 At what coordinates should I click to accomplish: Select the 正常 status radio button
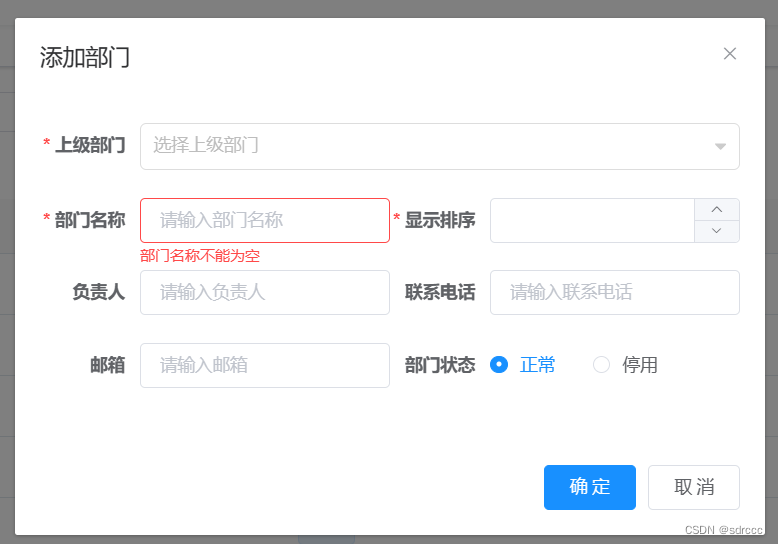click(499, 365)
